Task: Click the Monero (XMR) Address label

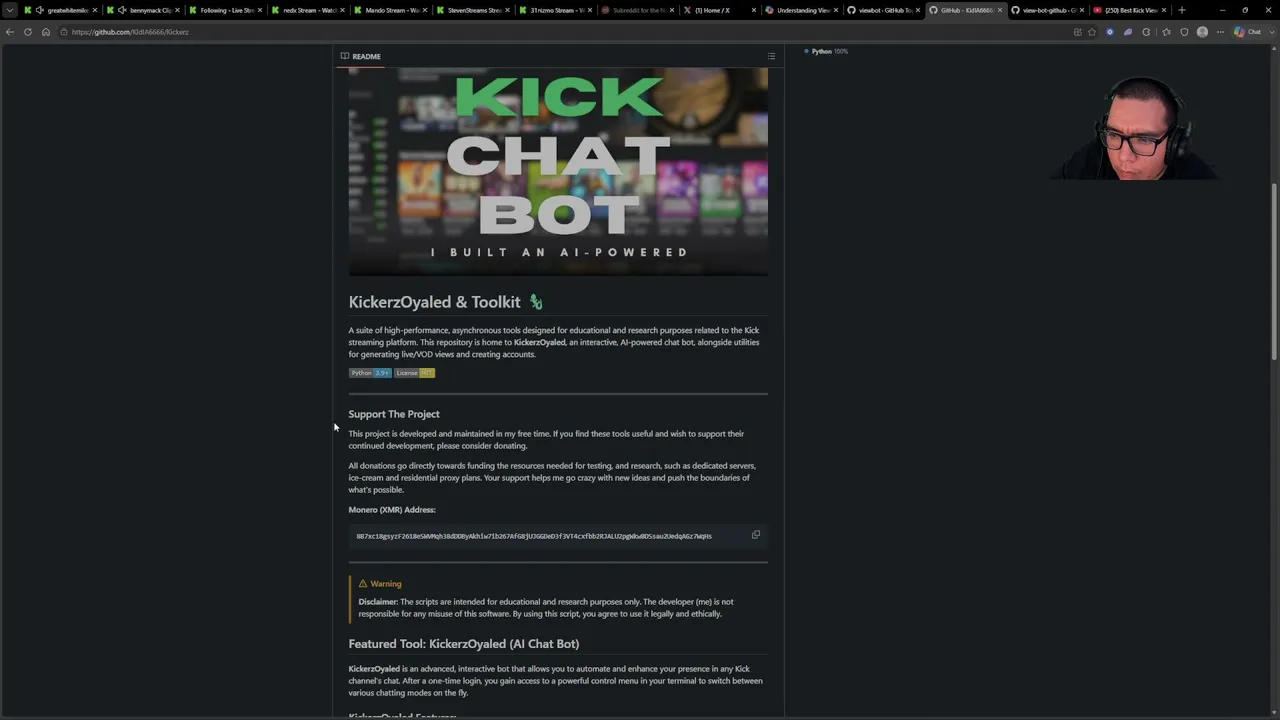Action: click(392, 510)
